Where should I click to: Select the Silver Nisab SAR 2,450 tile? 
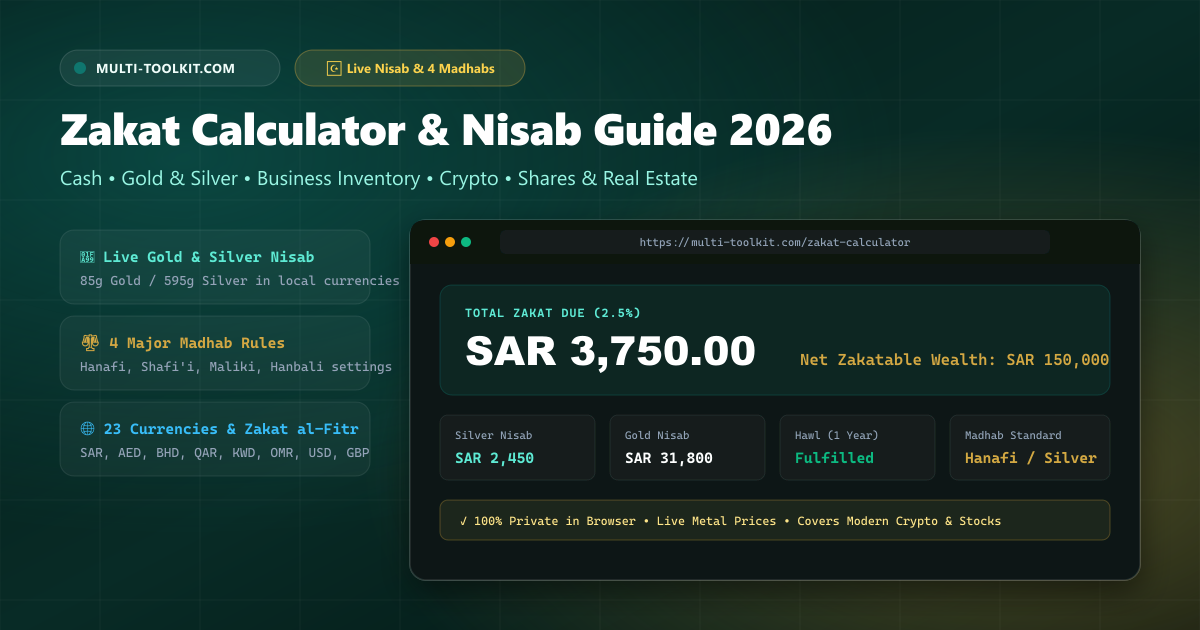pyautogui.click(x=518, y=447)
